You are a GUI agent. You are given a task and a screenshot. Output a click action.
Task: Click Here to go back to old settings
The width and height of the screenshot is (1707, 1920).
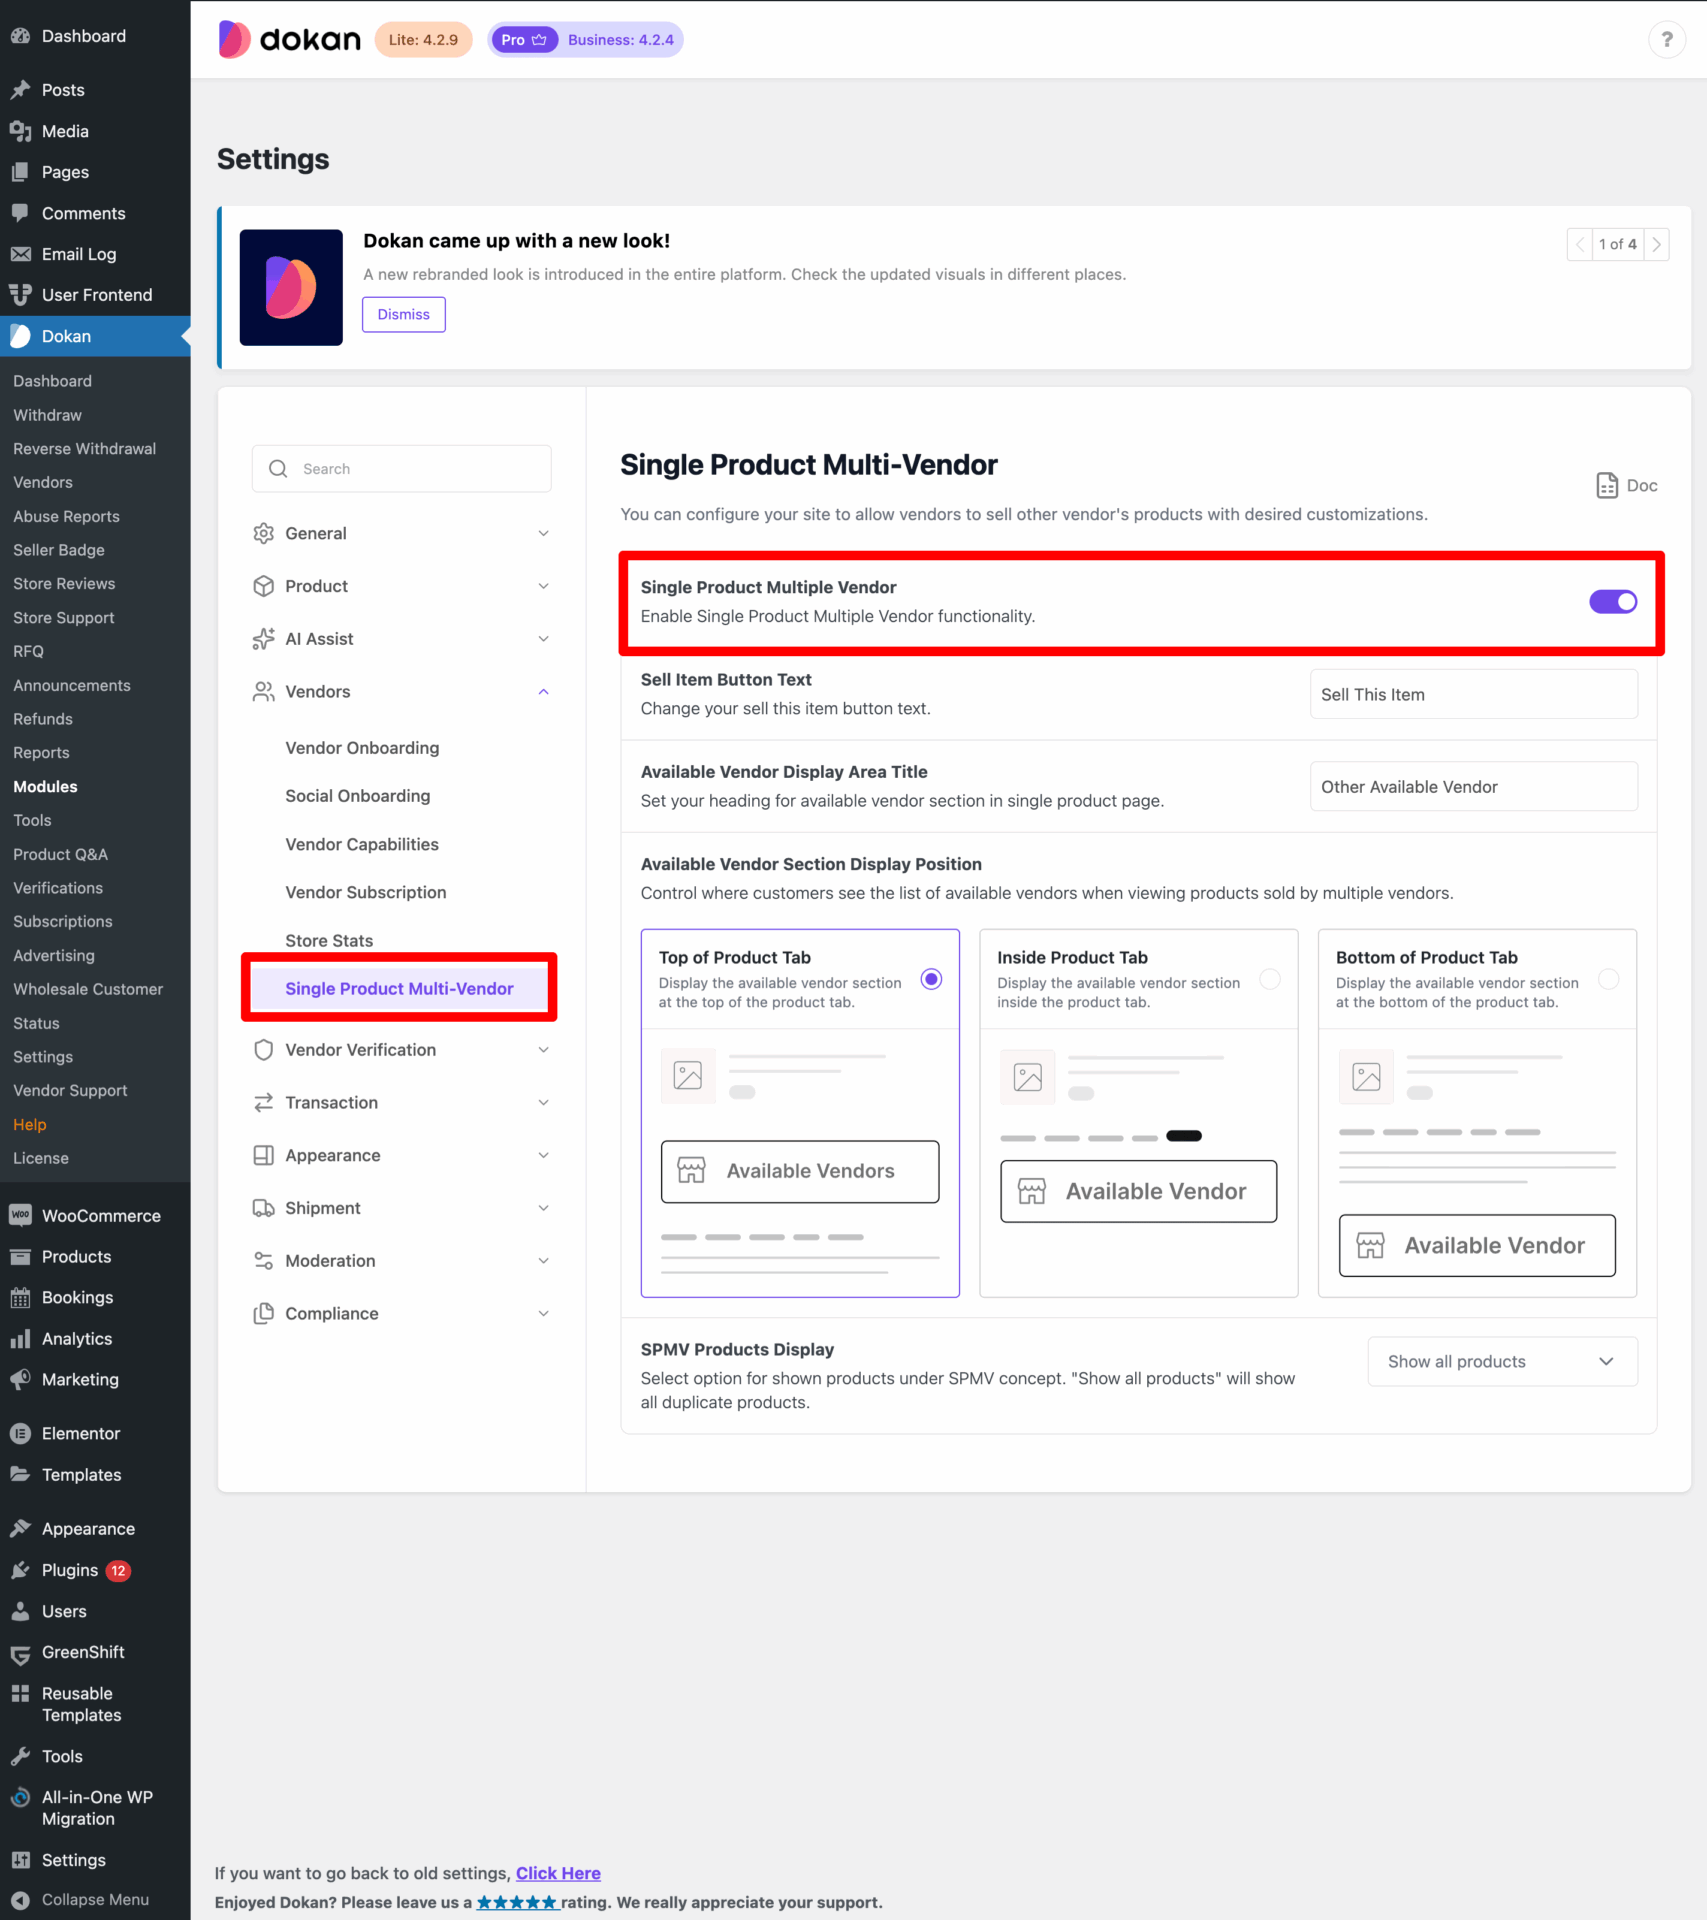coord(557,1873)
